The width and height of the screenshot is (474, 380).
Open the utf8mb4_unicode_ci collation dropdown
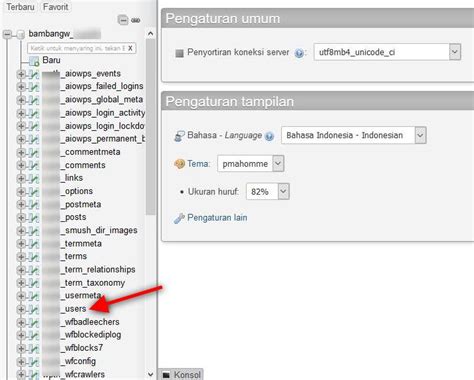pyautogui.click(x=387, y=52)
